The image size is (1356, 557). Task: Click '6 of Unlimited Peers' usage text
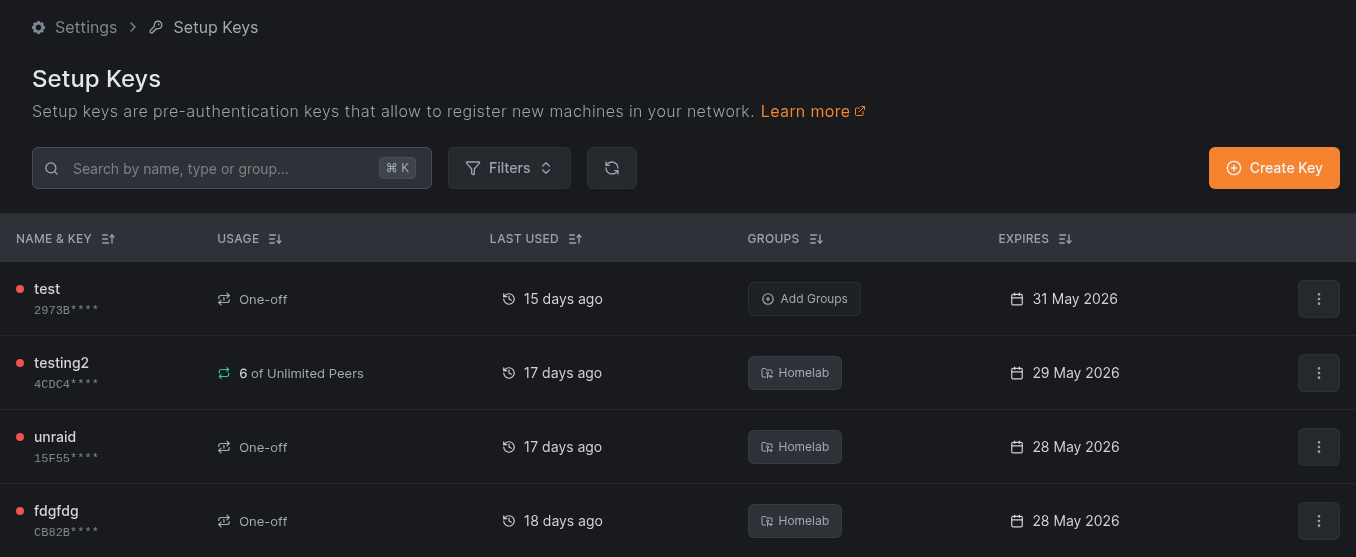tap(301, 373)
